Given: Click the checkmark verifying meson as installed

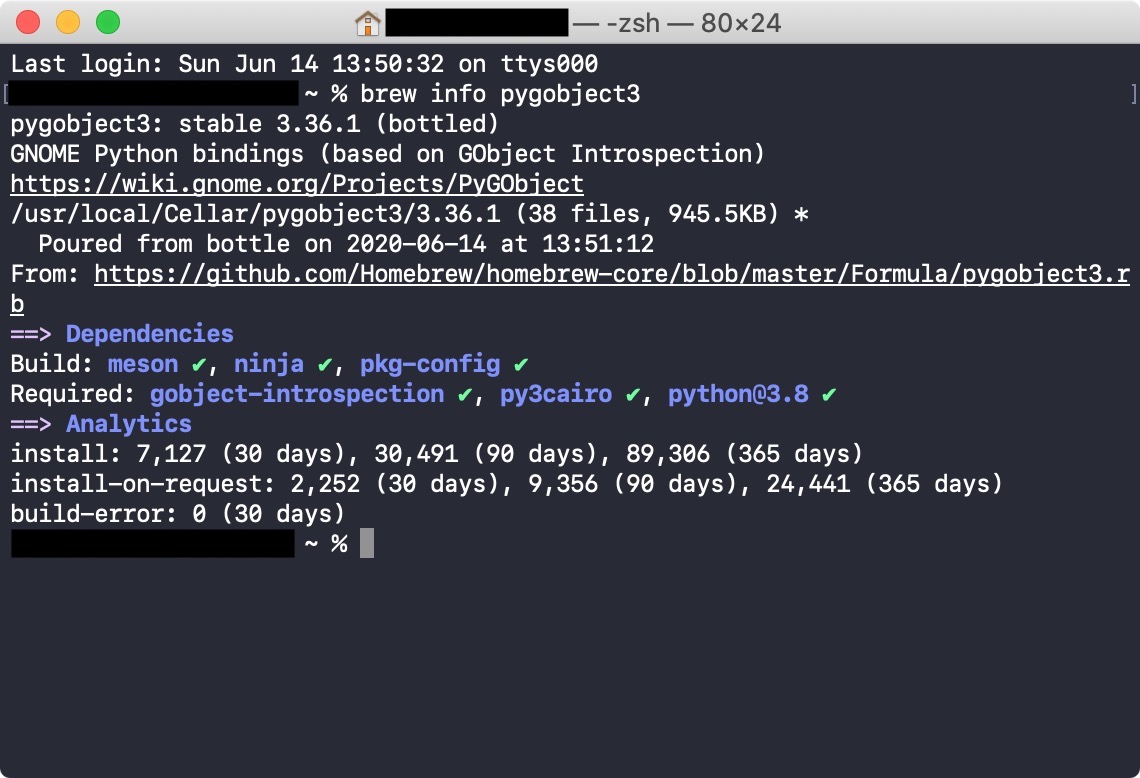Looking at the screenshot, I should pyautogui.click(x=198, y=364).
